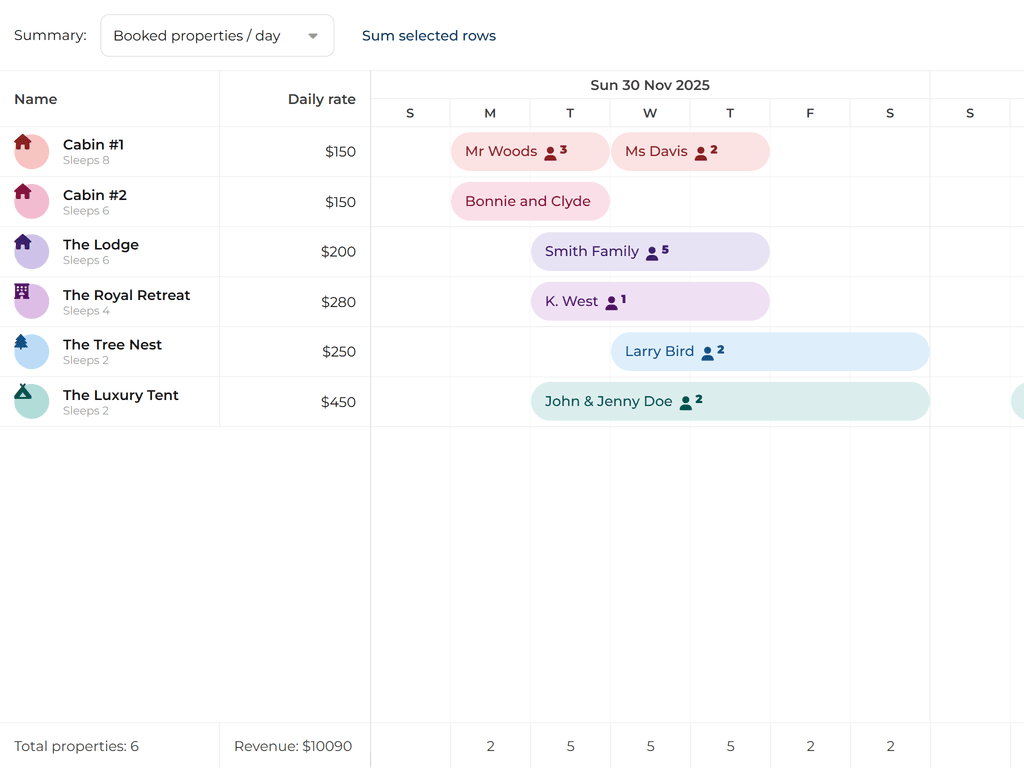Click the Cabin #2 house icon

pos(23,192)
